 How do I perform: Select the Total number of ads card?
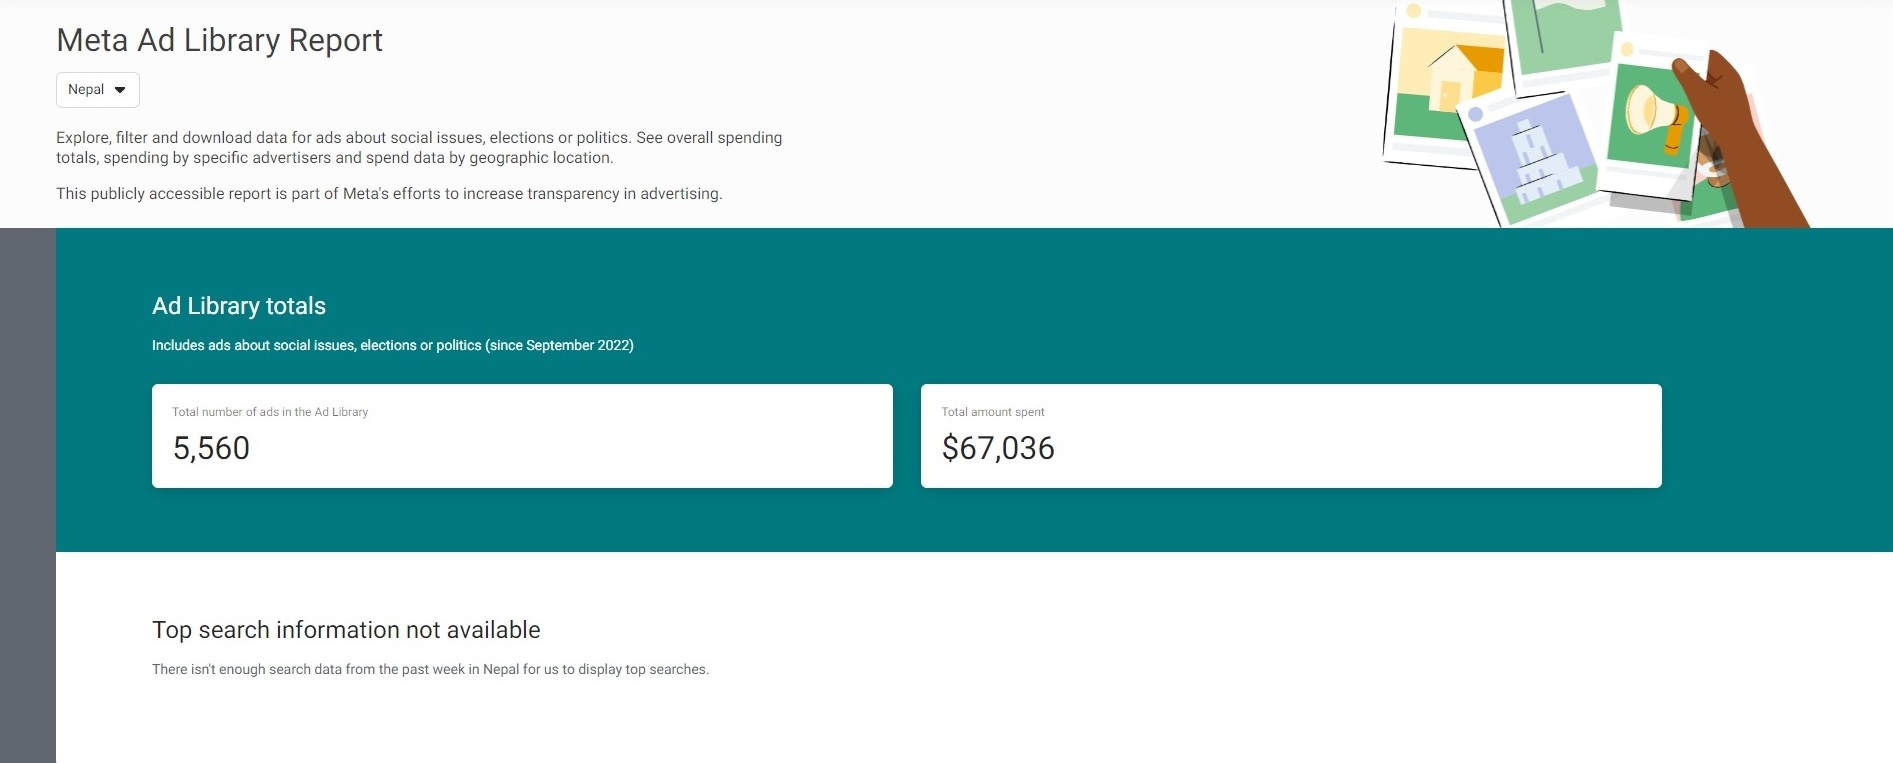tap(522, 436)
